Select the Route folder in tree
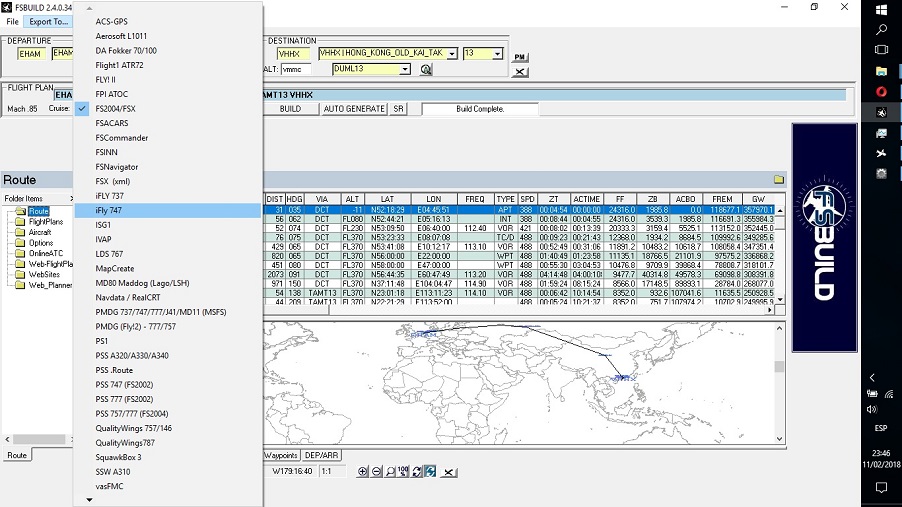The width and height of the screenshot is (902, 507). point(39,211)
